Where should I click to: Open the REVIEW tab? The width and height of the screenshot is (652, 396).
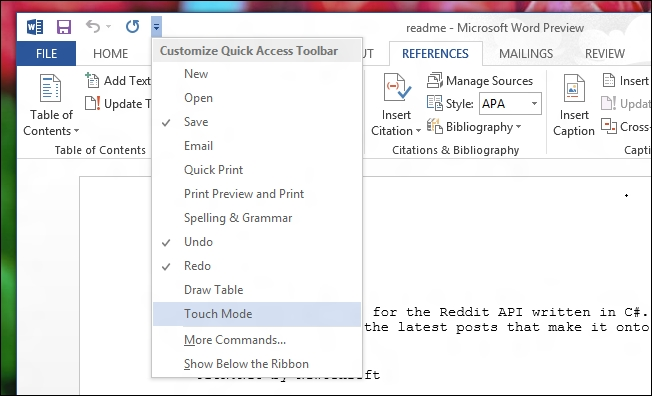click(x=605, y=54)
